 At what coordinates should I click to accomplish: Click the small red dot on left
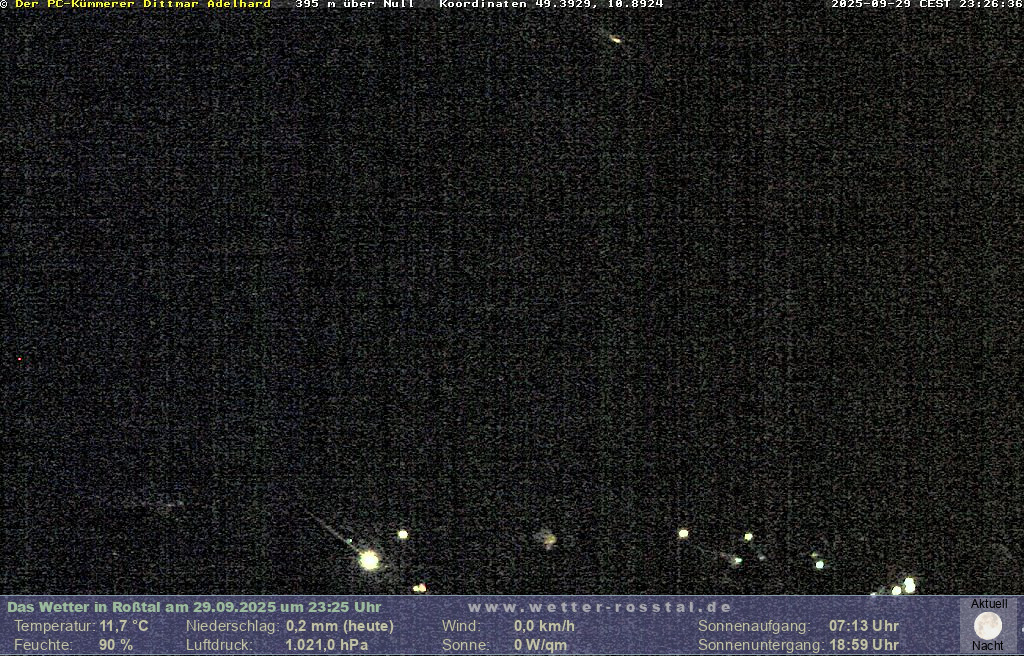19,359
